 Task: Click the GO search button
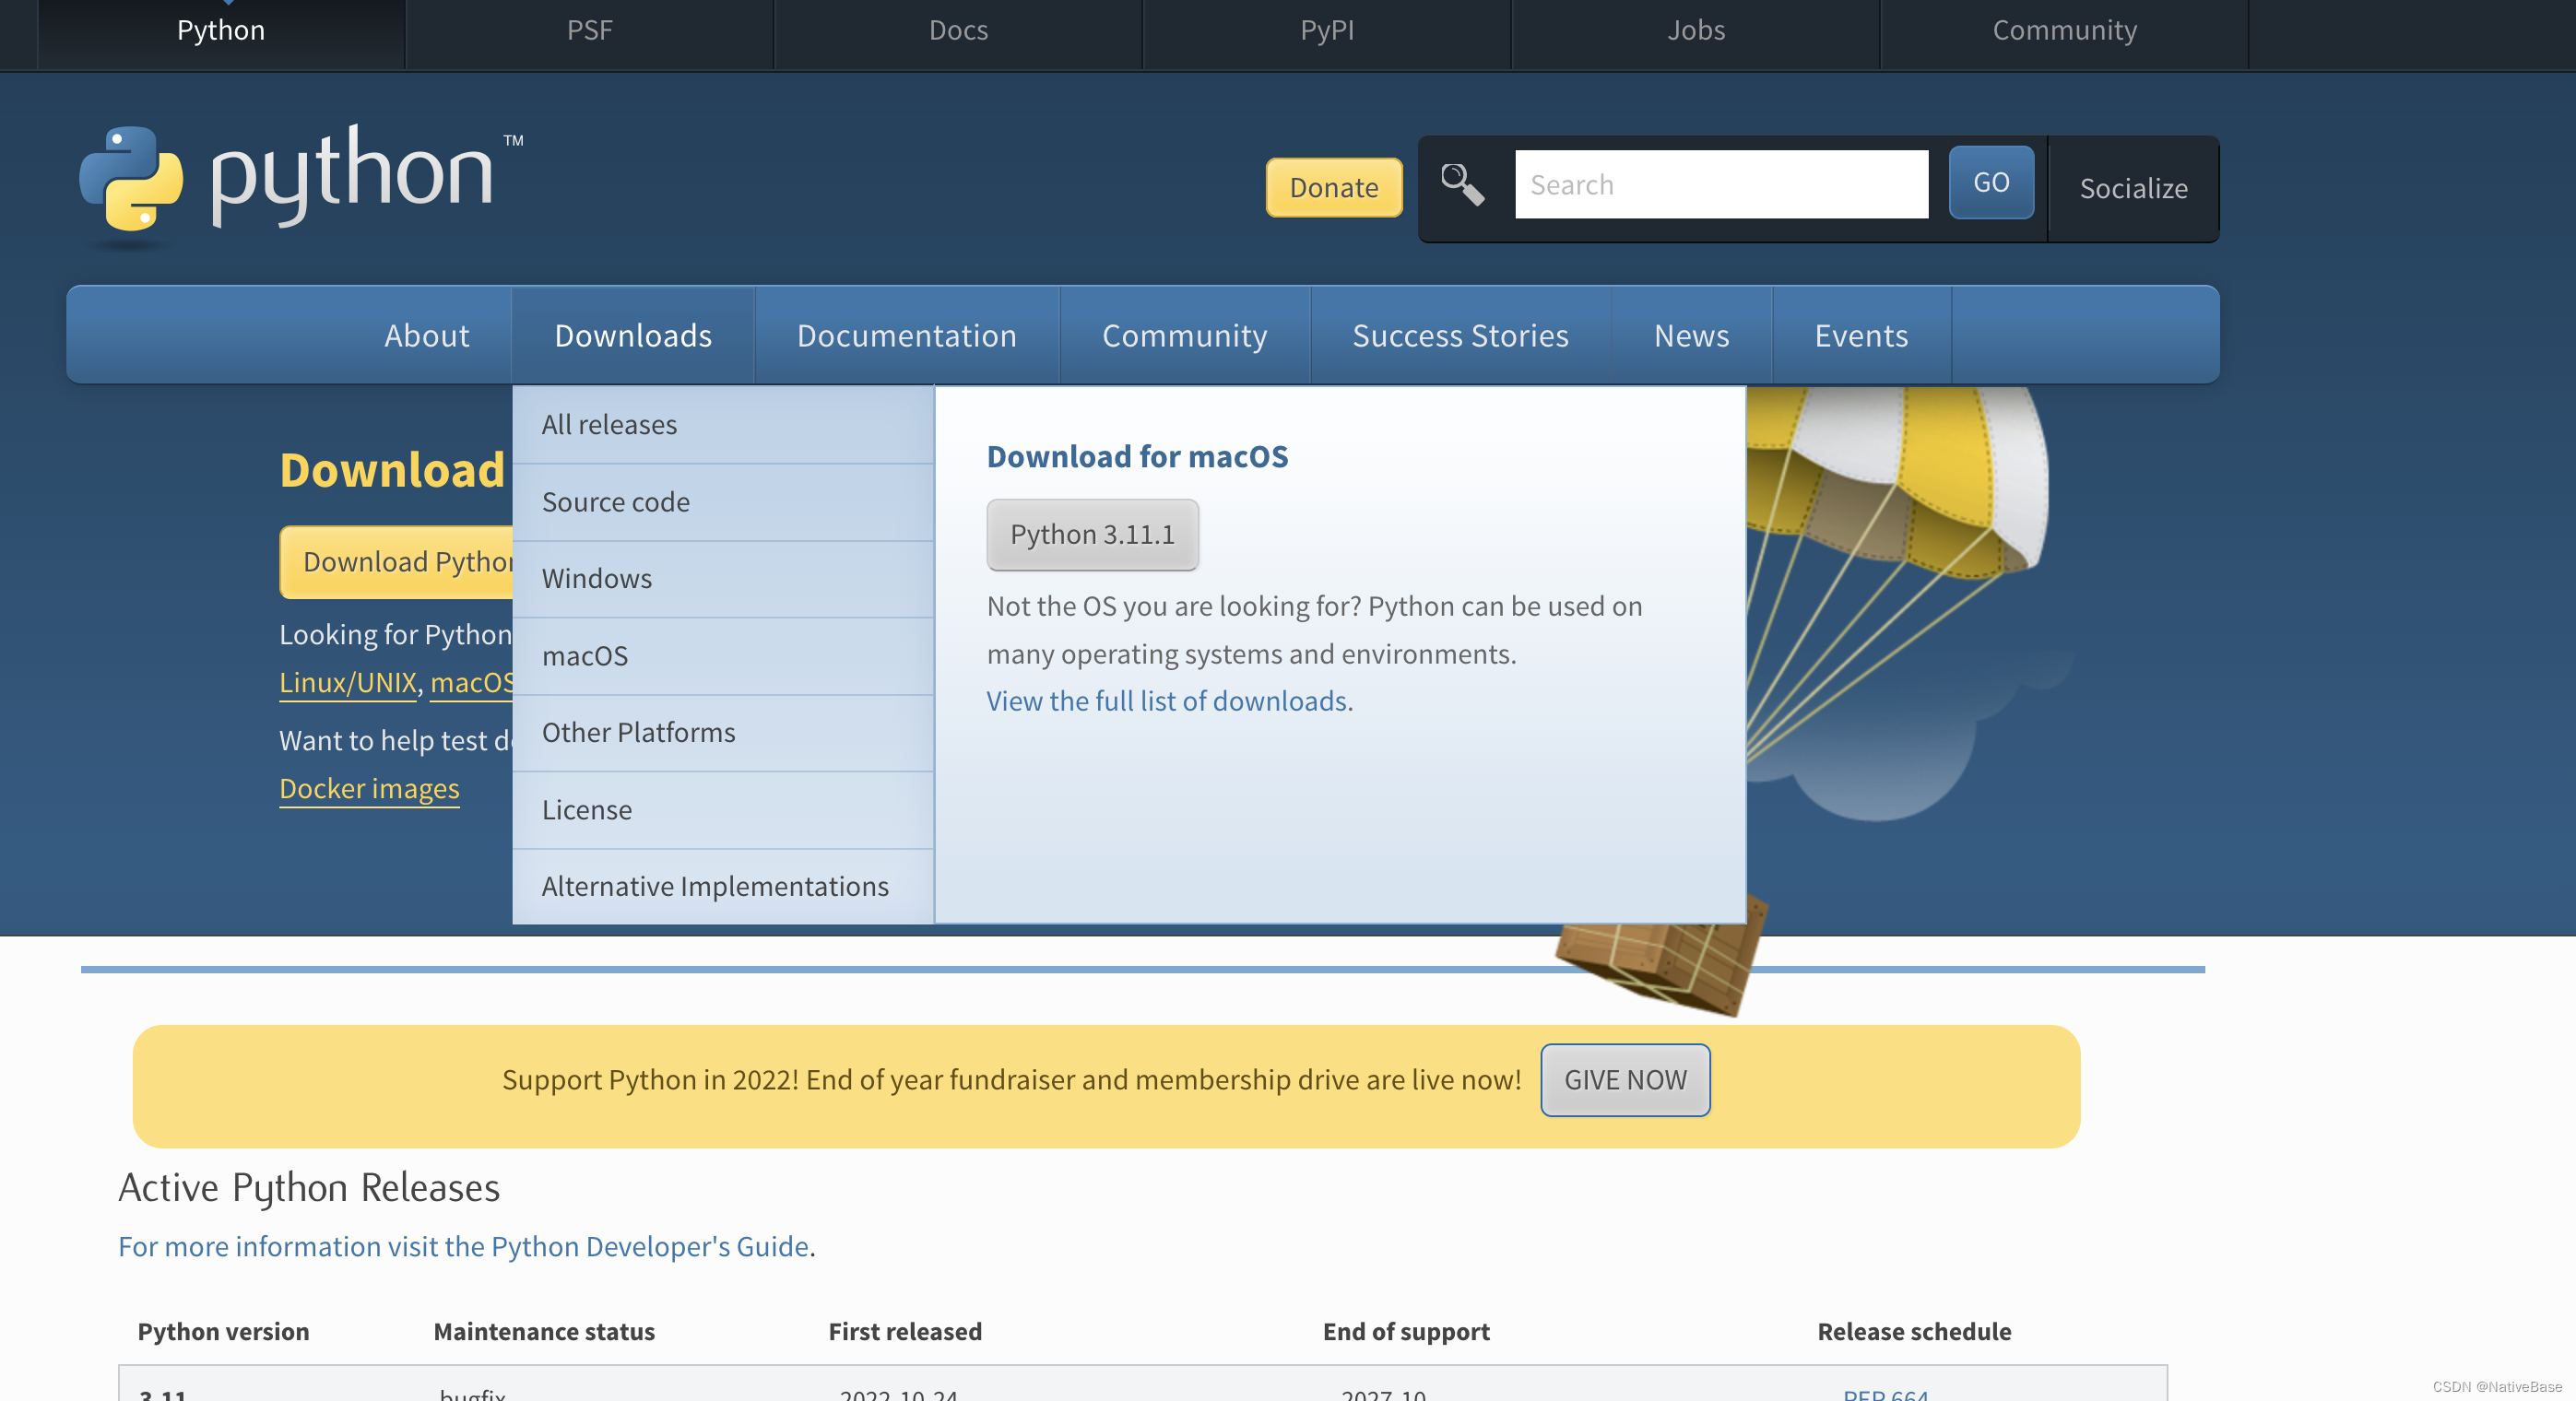pos(1991,183)
